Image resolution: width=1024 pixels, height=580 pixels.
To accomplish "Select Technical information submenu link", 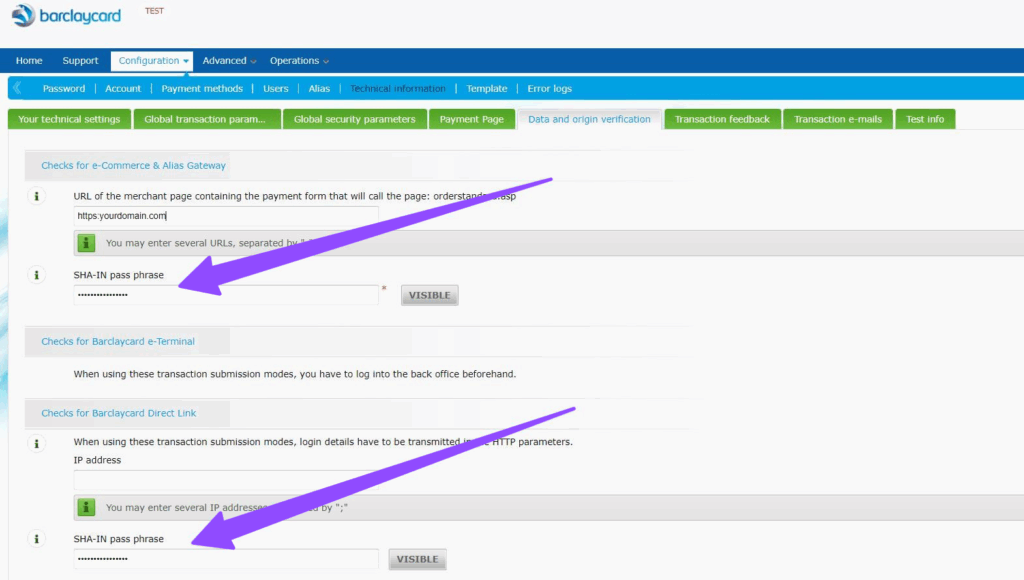I will 398,88.
